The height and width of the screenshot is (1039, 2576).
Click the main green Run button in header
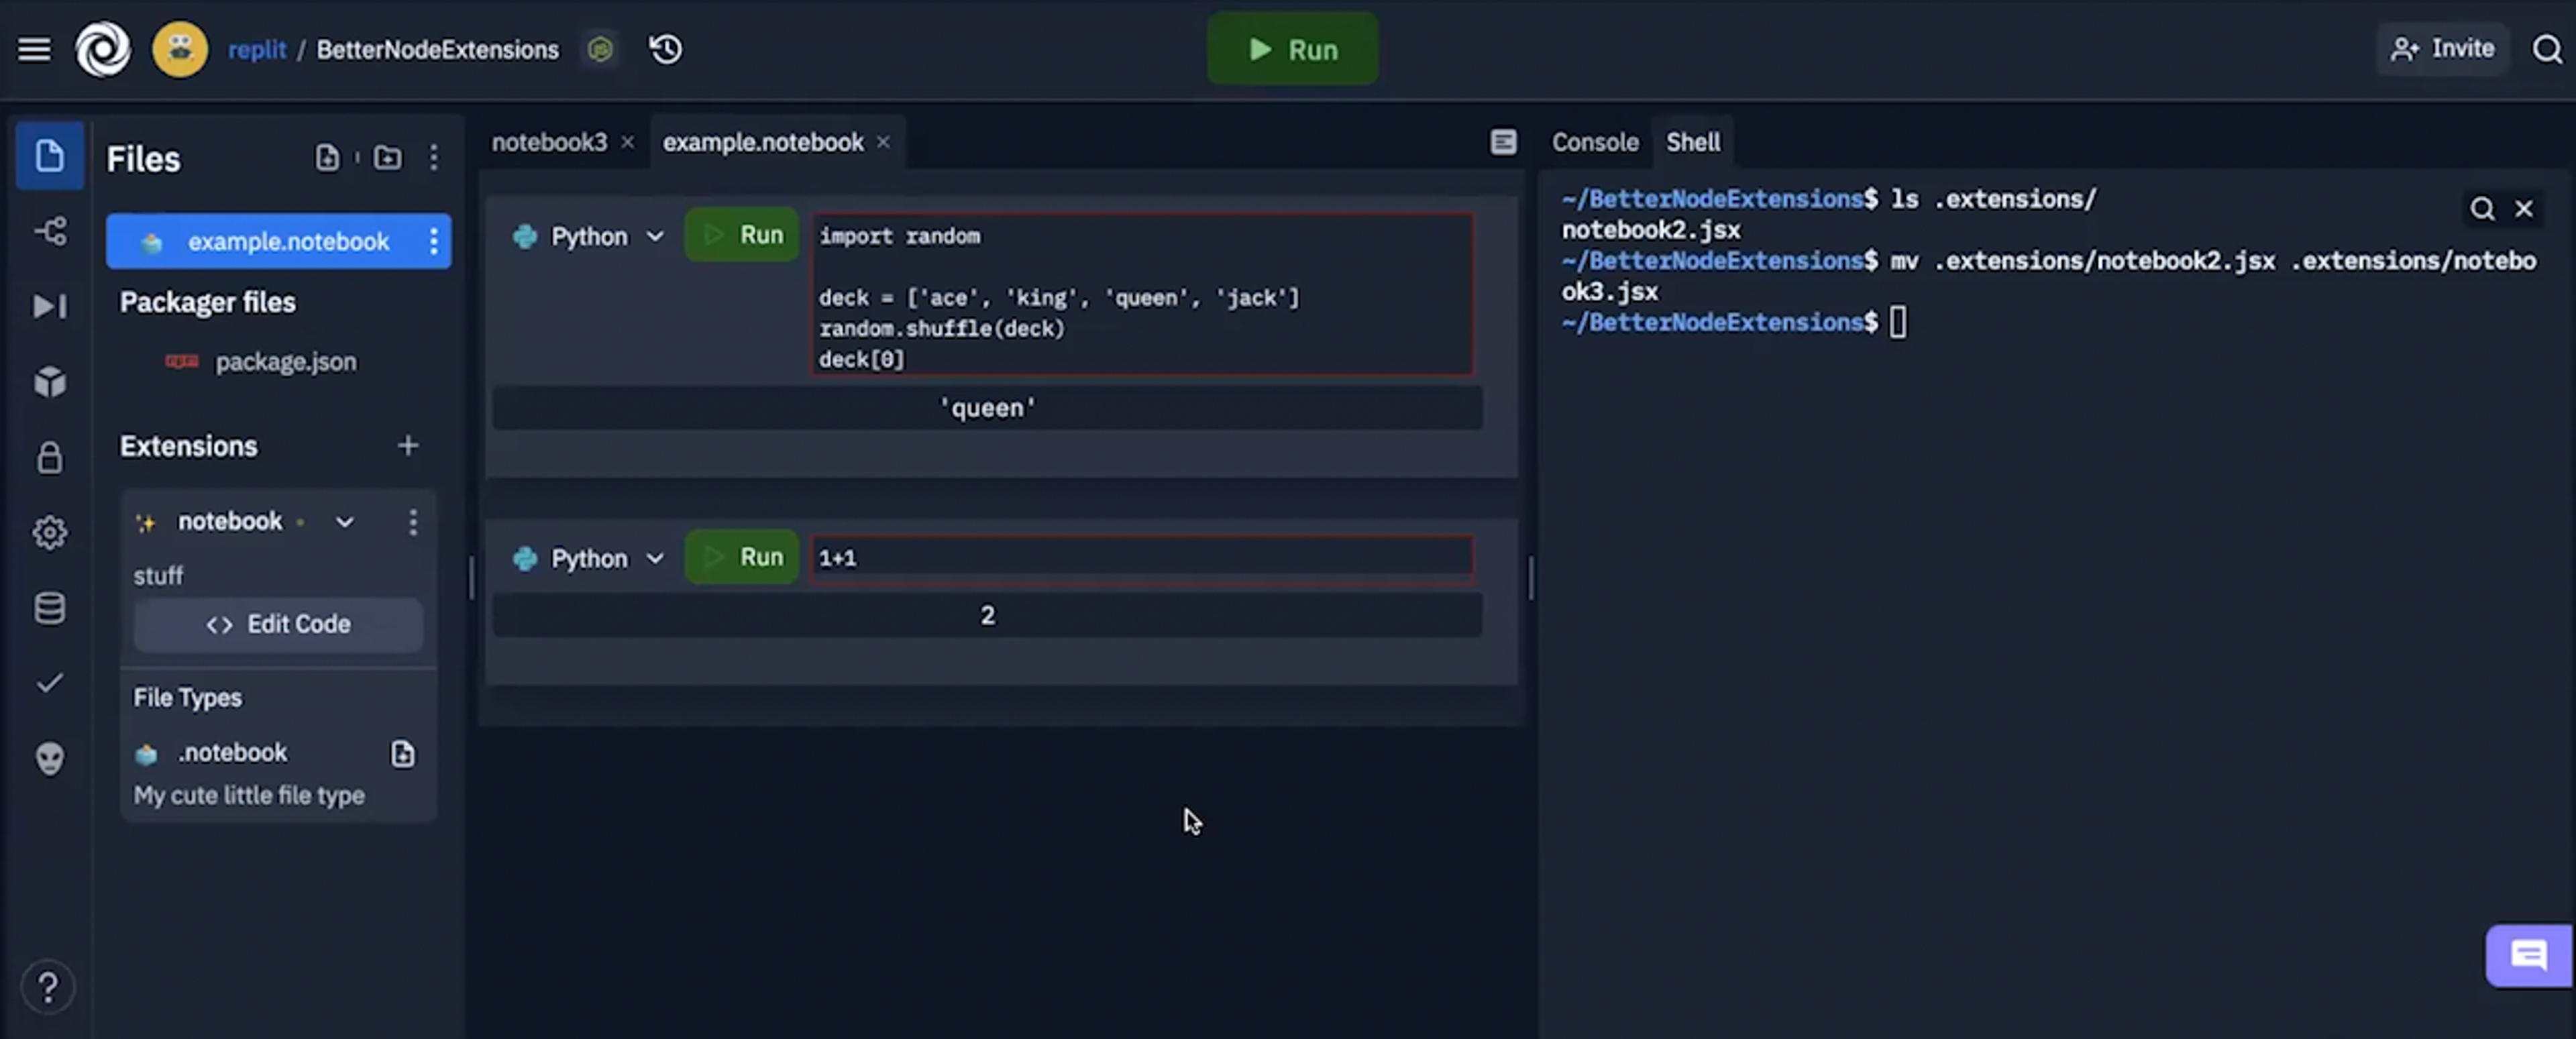[x=1292, y=49]
